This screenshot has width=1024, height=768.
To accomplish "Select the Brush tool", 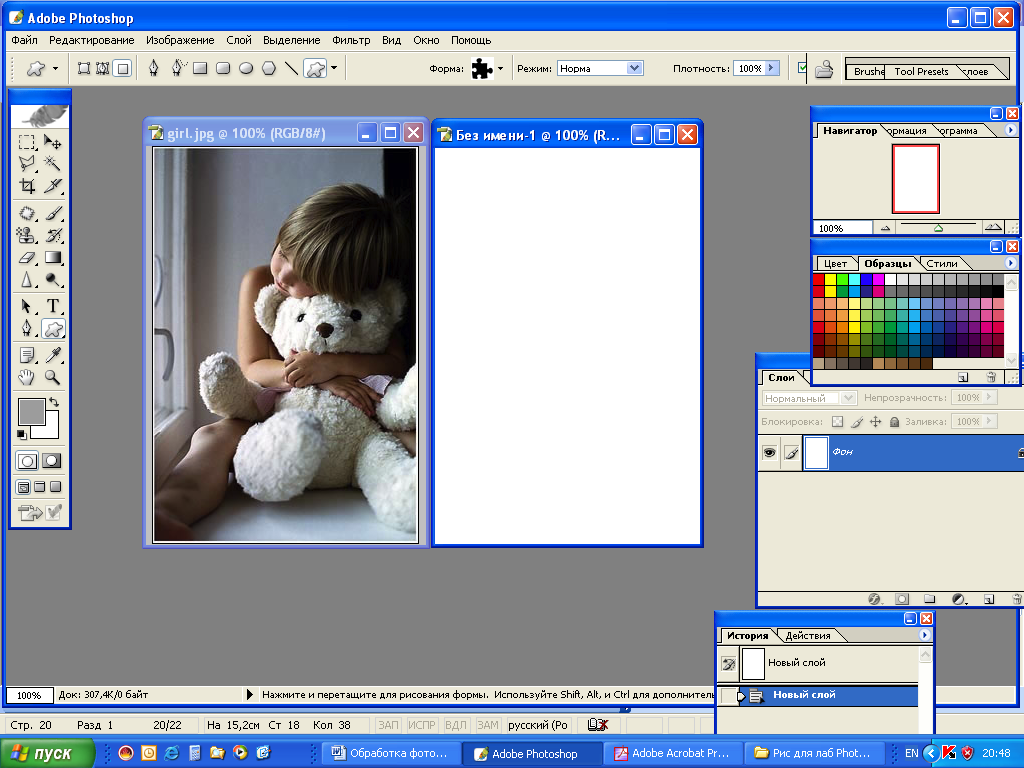I will coord(52,213).
